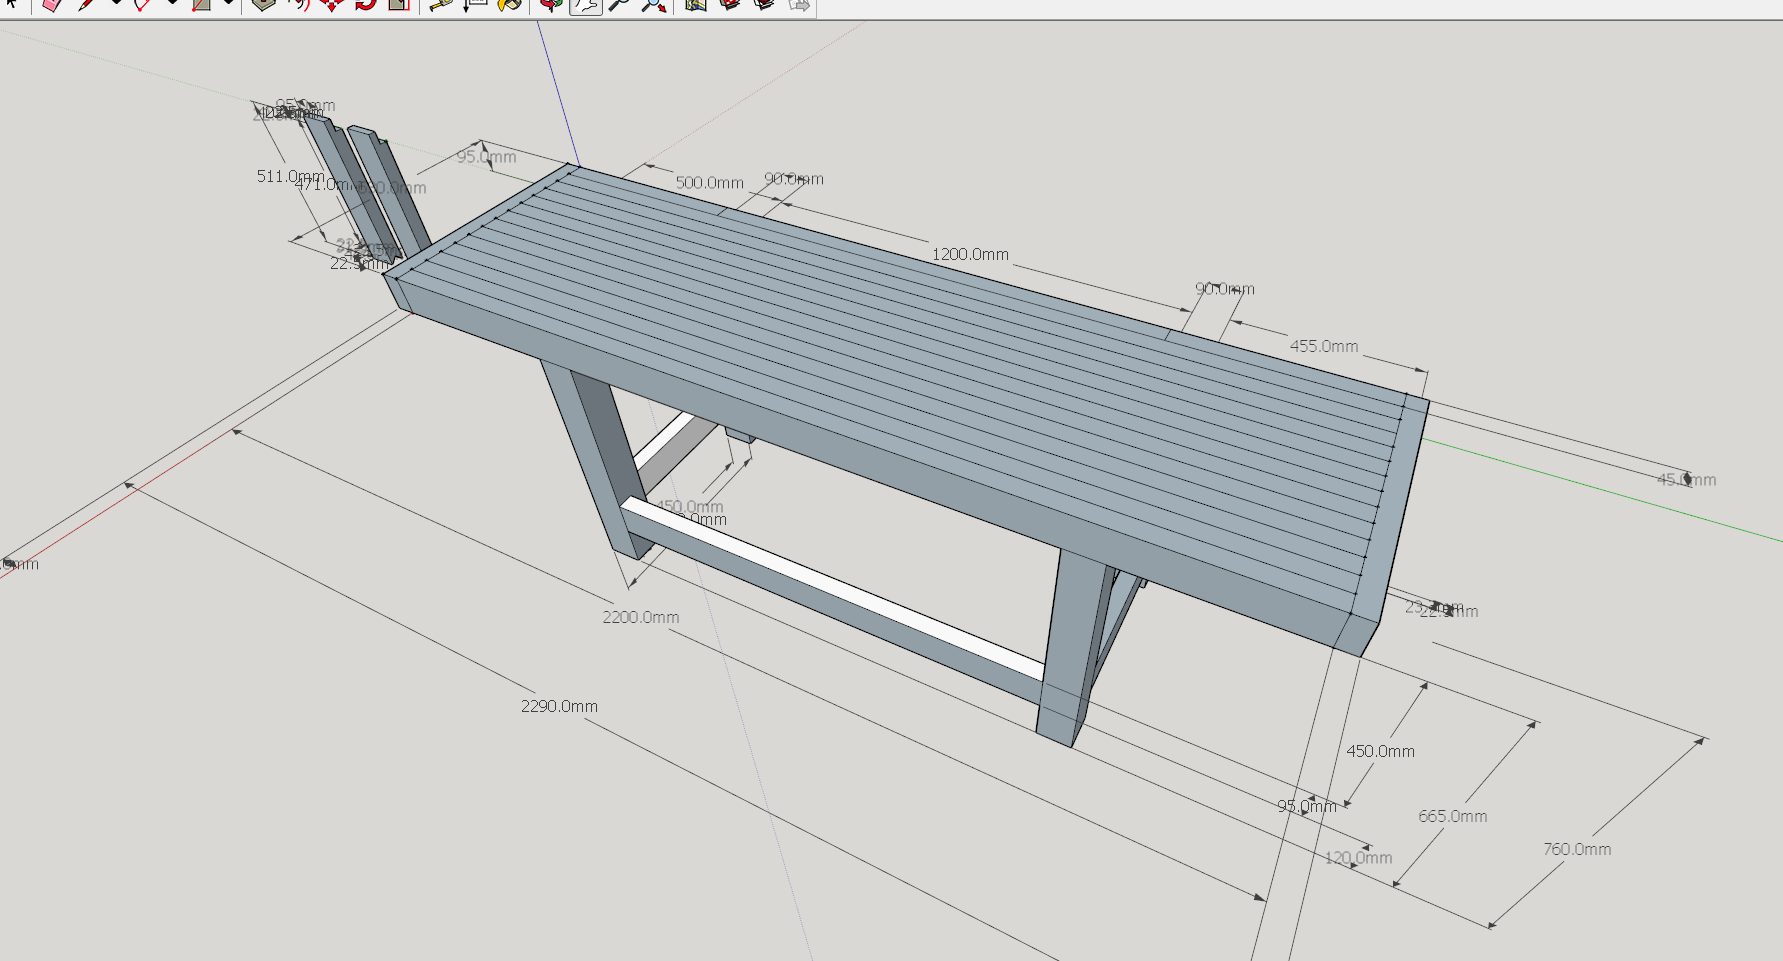
Task: Select the Move tool with red arrows
Action: (332, 4)
